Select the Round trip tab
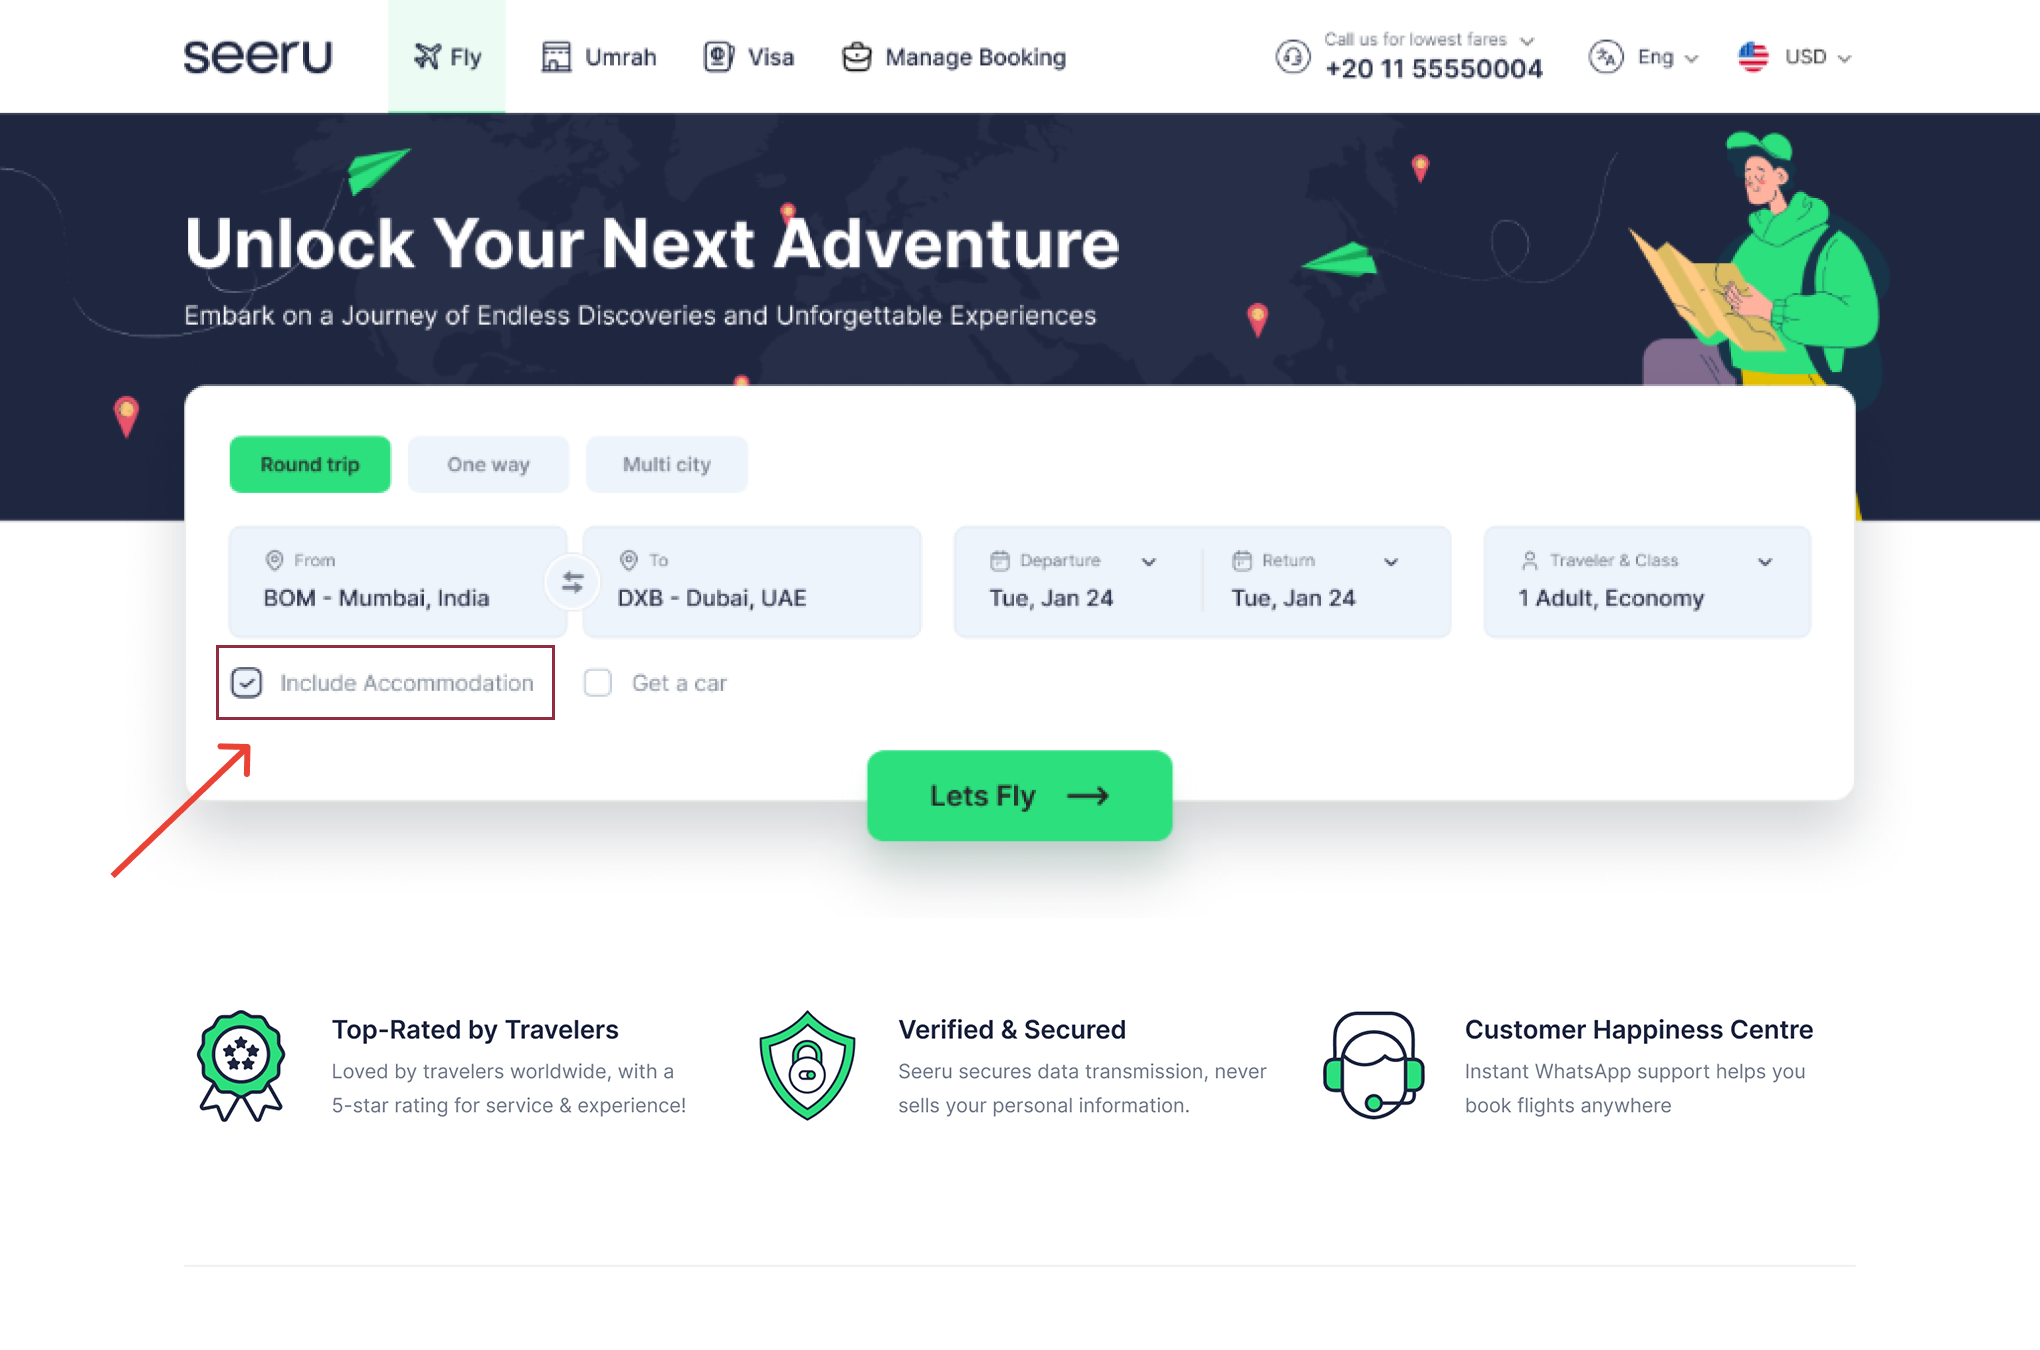The height and width of the screenshot is (1350, 2040). [x=309, y=464]
